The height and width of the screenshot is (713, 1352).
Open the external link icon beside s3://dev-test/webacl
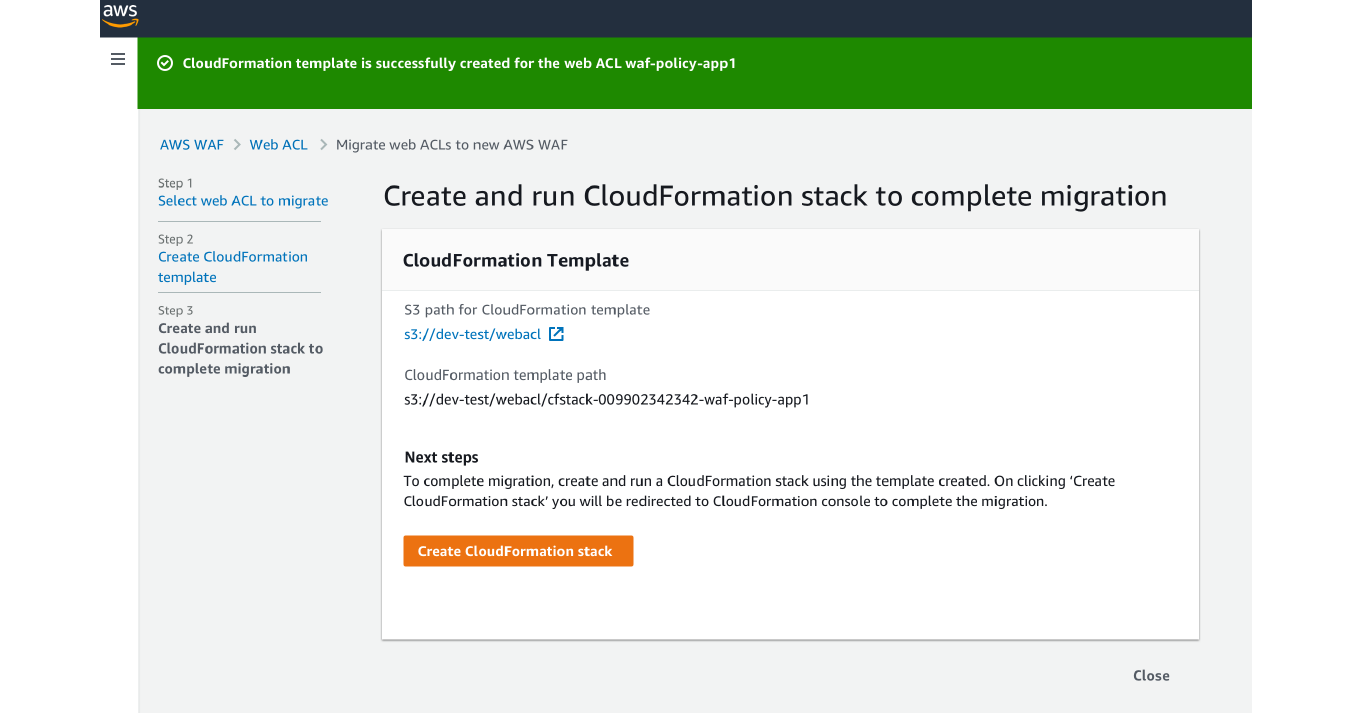point(556,334)
